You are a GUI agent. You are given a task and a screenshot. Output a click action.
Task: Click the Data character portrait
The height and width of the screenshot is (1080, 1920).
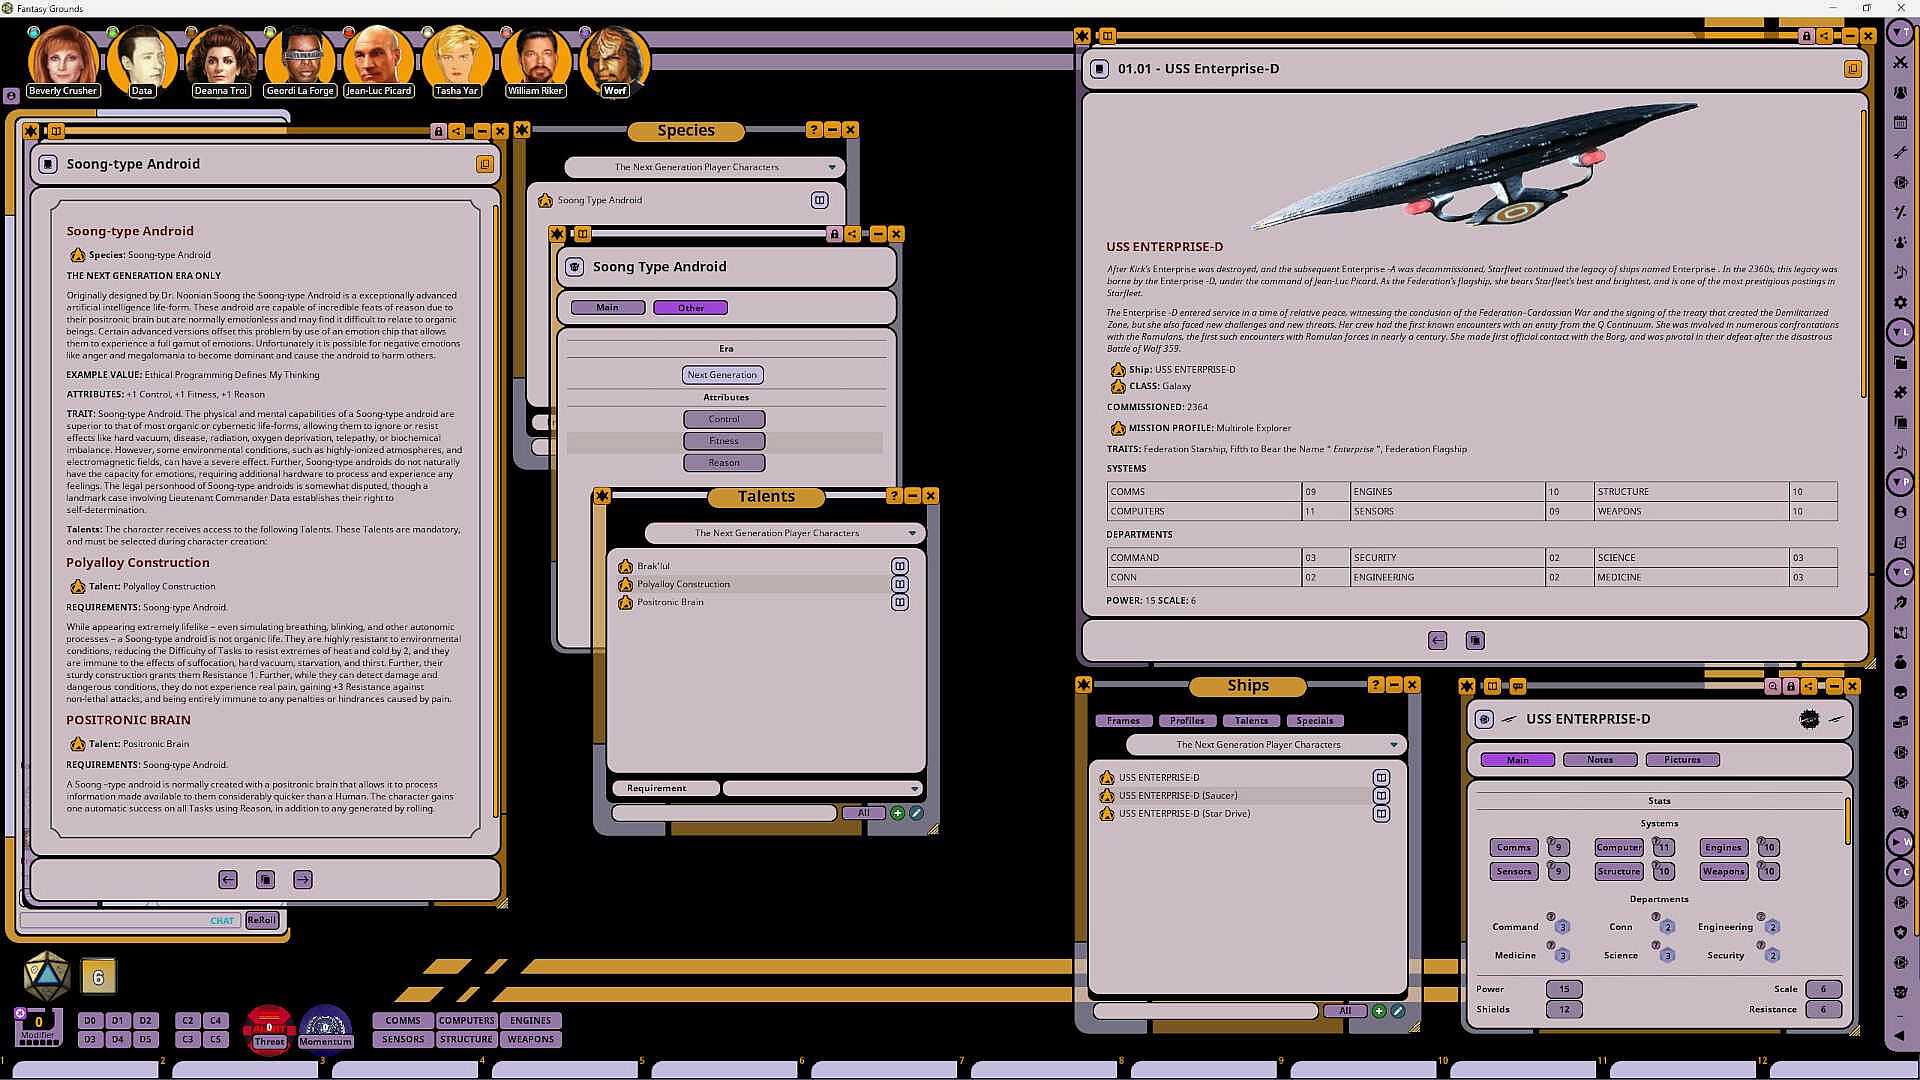point(142,60)
